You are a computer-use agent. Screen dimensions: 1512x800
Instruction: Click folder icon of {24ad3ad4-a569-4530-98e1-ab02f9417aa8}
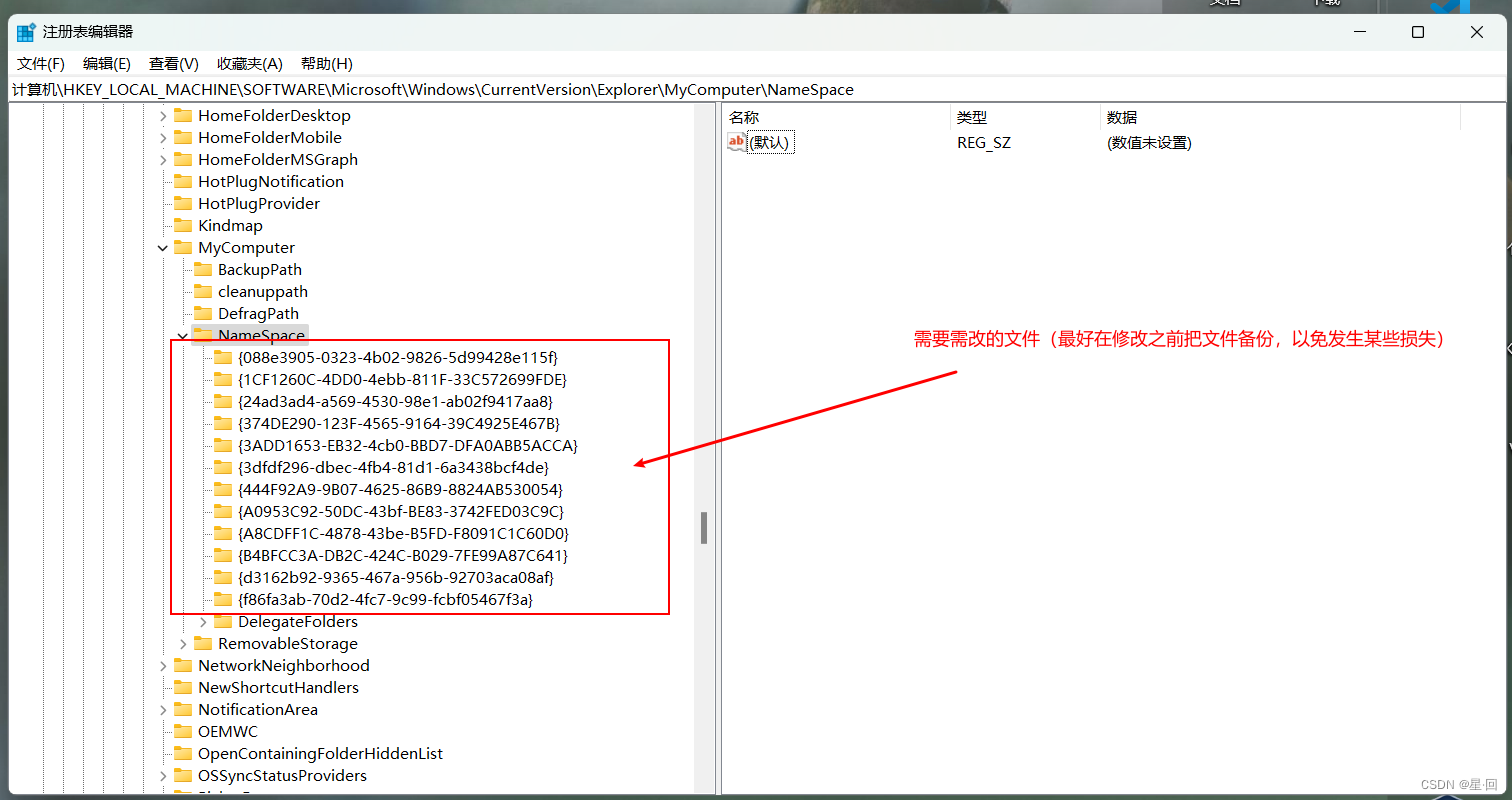tap(223, 401)
